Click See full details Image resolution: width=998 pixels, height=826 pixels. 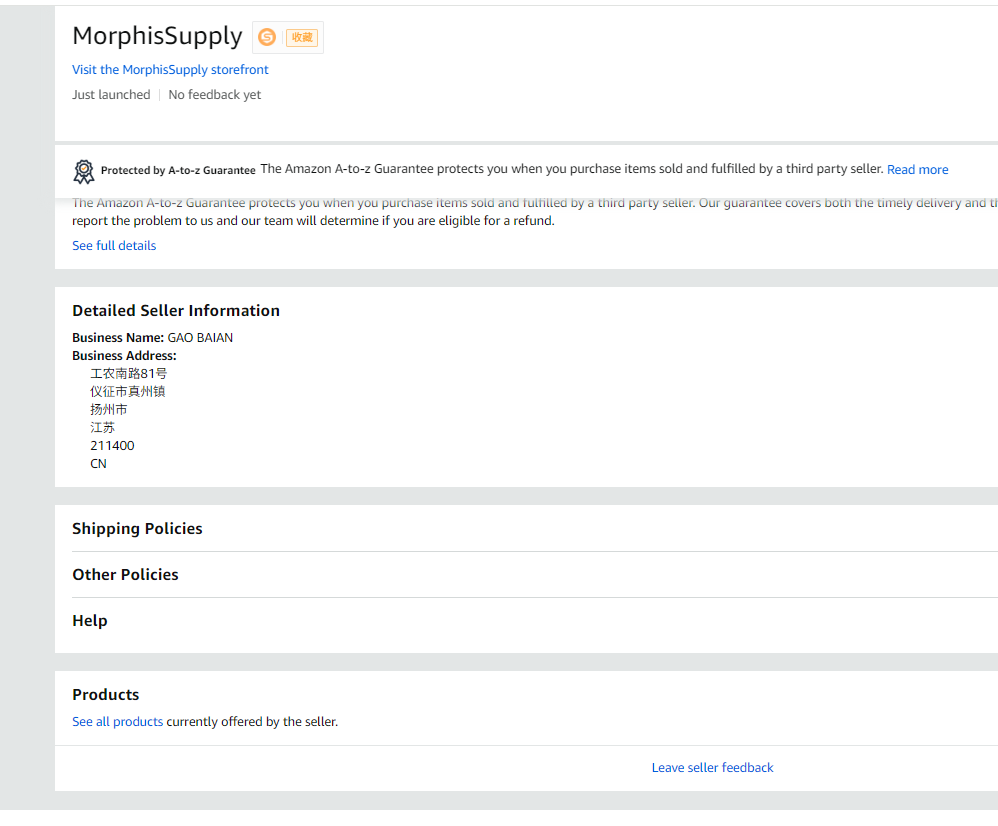click(113, 245)
